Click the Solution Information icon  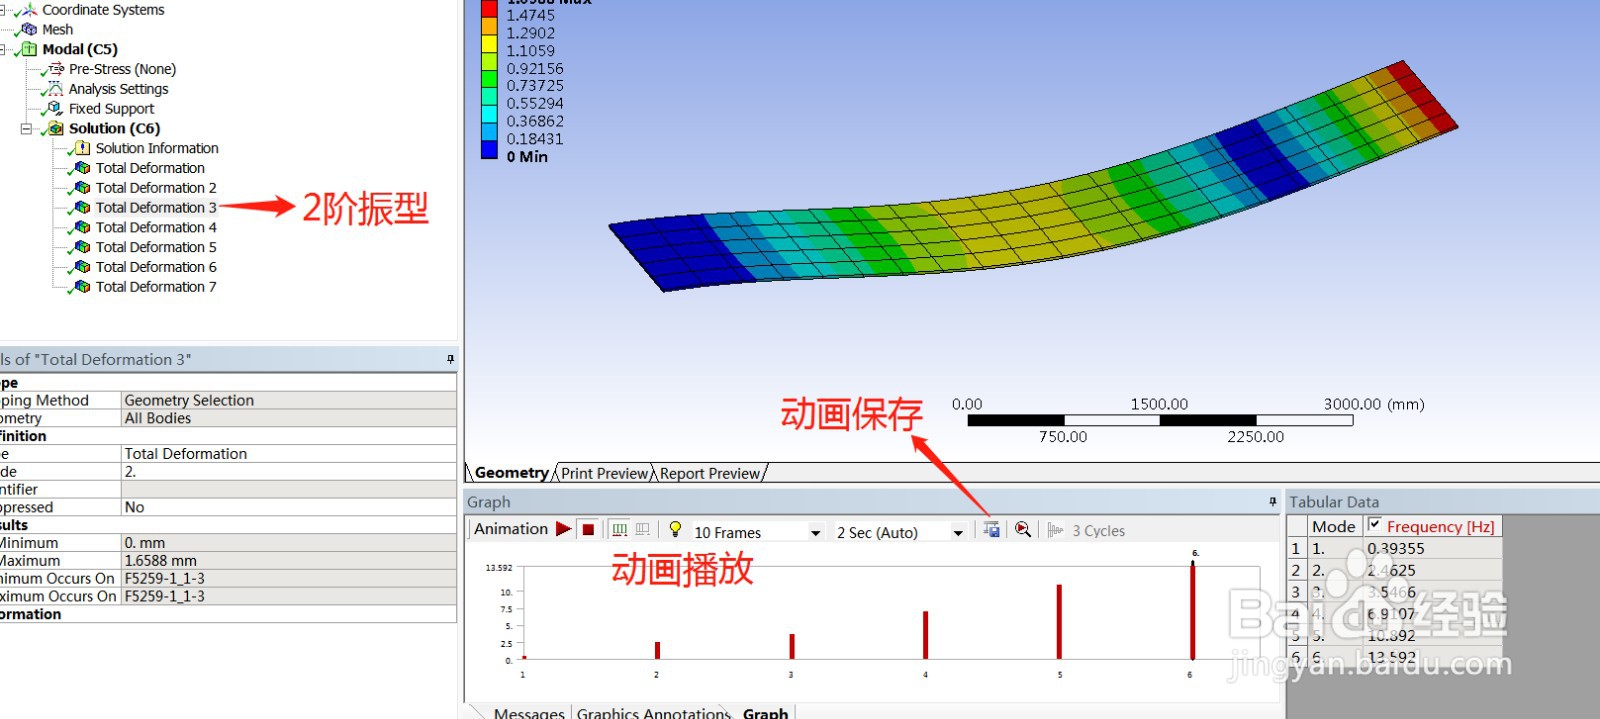pos(83,148)
